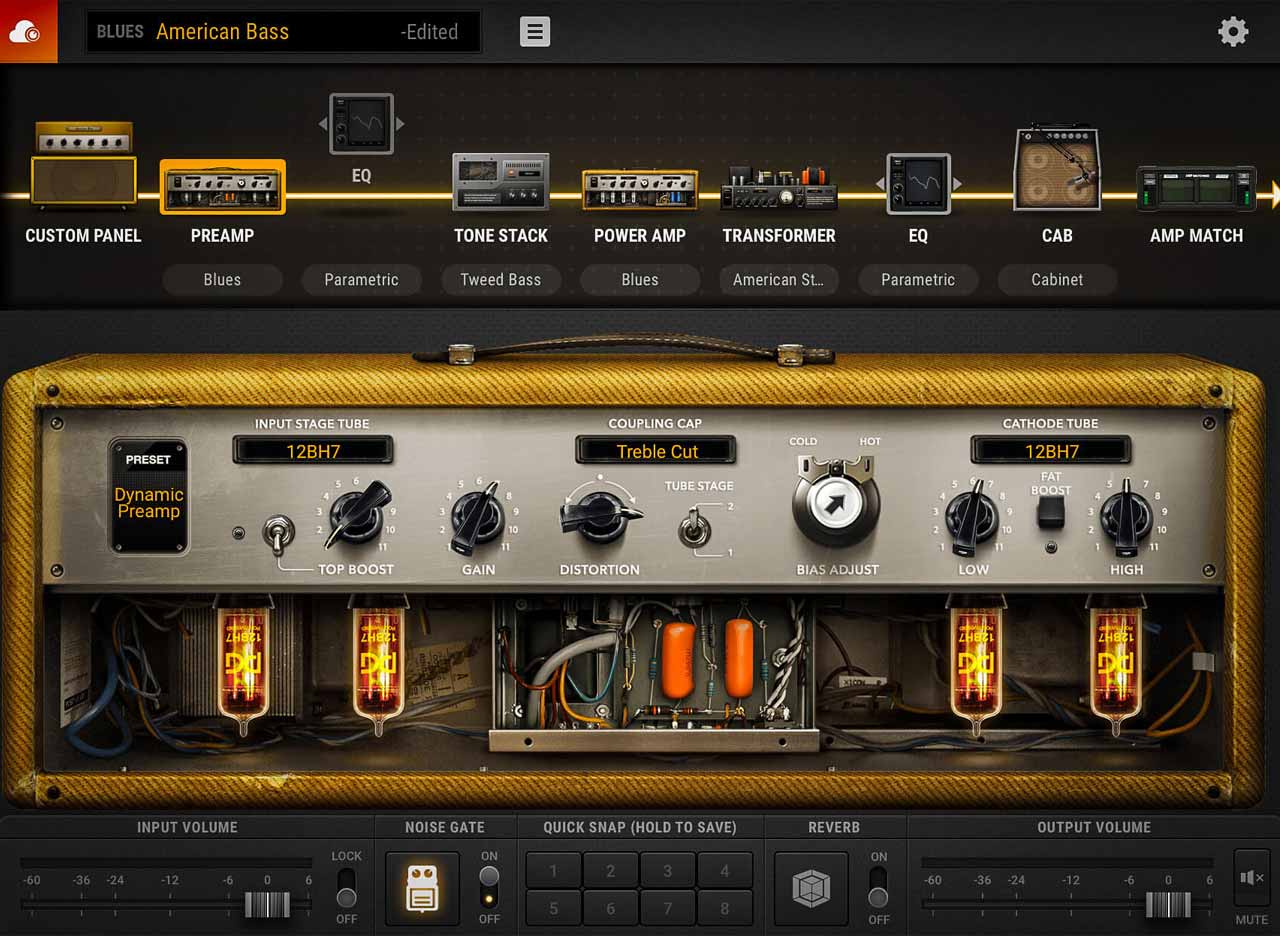Viewport: 1280px width, 936px height.
Task: Select Quick Snap slot 2
Action: point(610,870)
